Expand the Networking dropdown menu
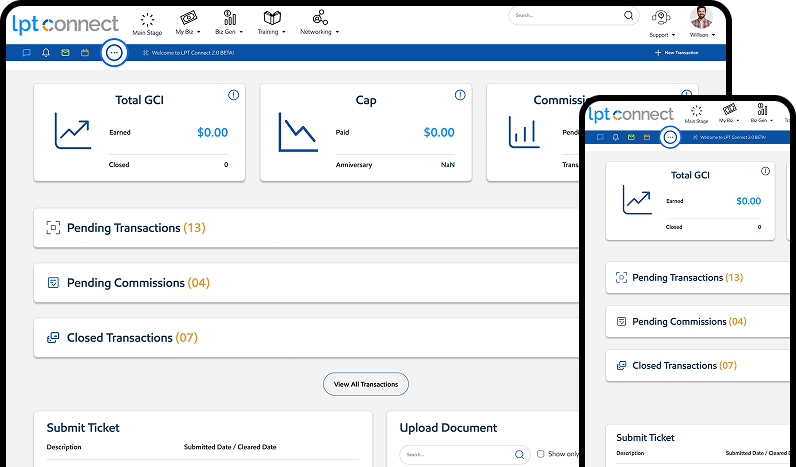The width and height of the screenshot is (796, 467). click(x=319, y=23)
